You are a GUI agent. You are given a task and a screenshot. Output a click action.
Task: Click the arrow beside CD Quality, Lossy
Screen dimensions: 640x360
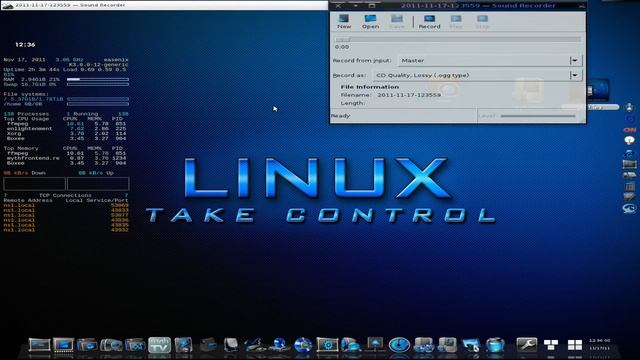575,75
